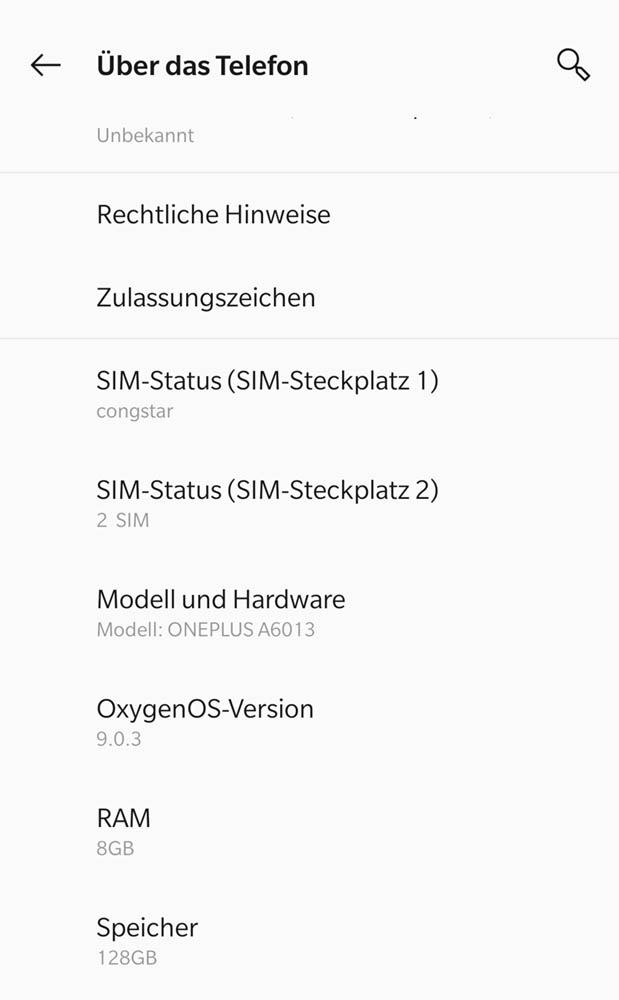Tap the congstar carrier label
This screenshot has width=619, height=1000.
[x=135, y=411]
